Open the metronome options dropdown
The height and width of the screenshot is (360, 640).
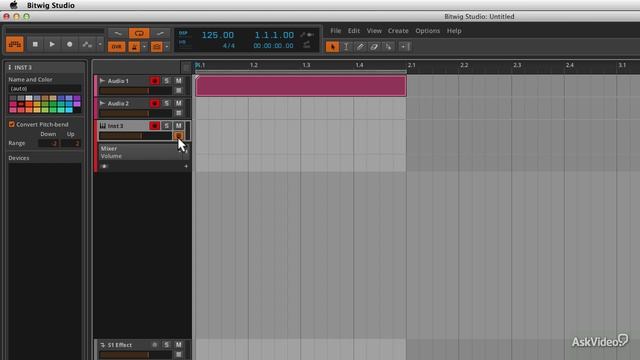pos(144,47)
